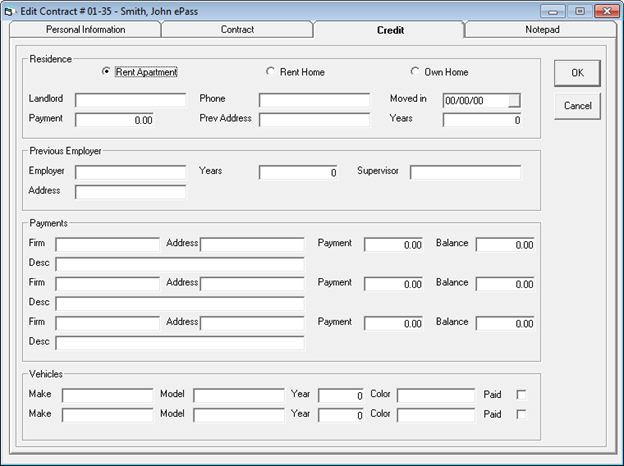Image resolution: width=624 pixels, height=466 pixels.
Task: Select the second Payment amount in Payments
Action: [x=393, y=284]
